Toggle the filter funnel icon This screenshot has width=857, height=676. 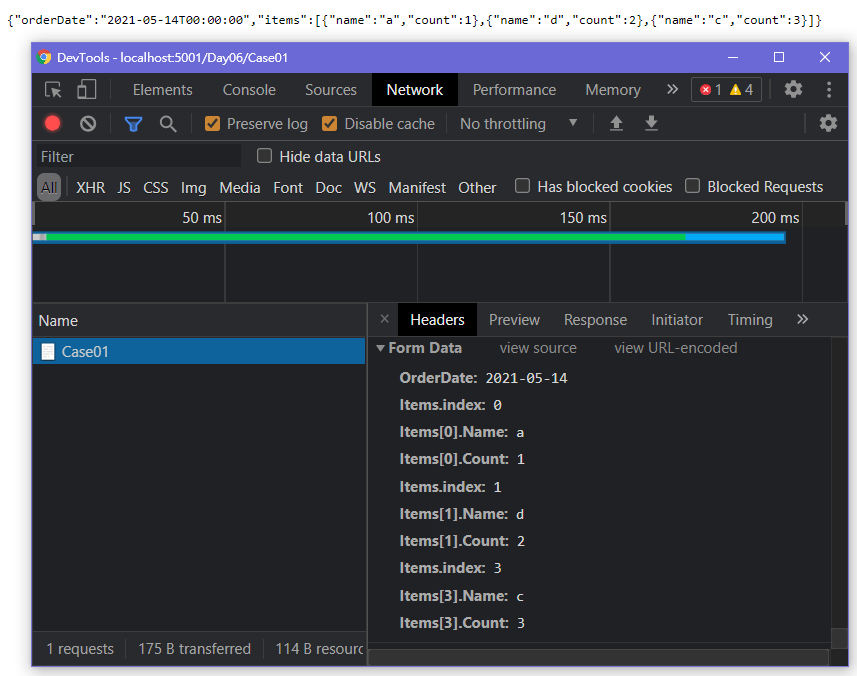133,124
